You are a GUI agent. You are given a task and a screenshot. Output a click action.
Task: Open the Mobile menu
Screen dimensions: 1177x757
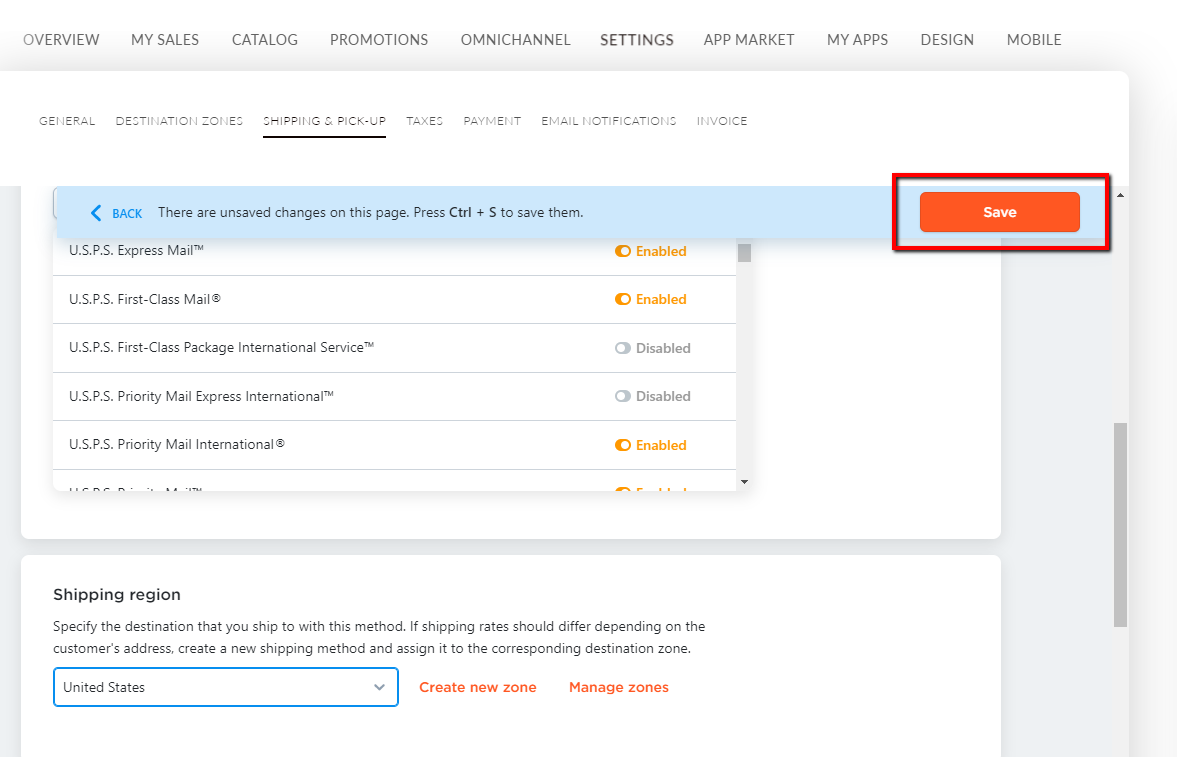[1034, 40]
